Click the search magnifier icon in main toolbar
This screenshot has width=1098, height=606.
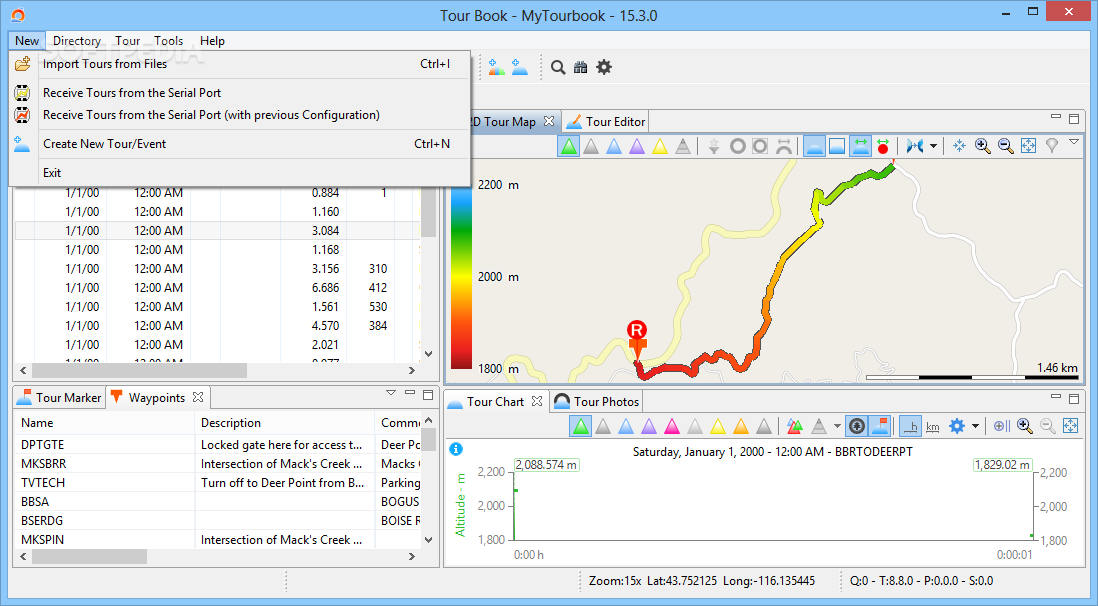[558, 67]
